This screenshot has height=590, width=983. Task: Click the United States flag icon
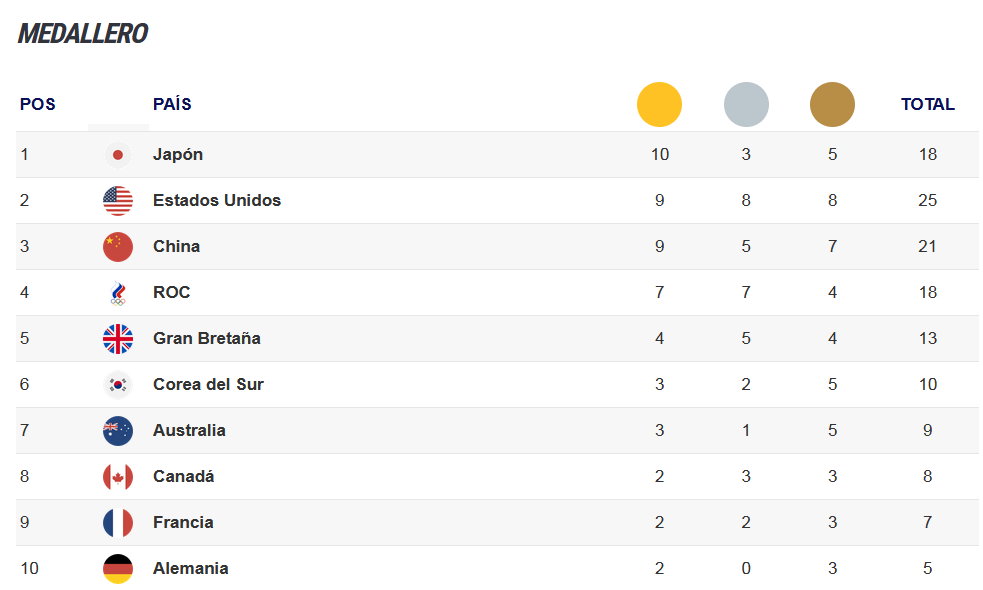click(x=118, y=201)
